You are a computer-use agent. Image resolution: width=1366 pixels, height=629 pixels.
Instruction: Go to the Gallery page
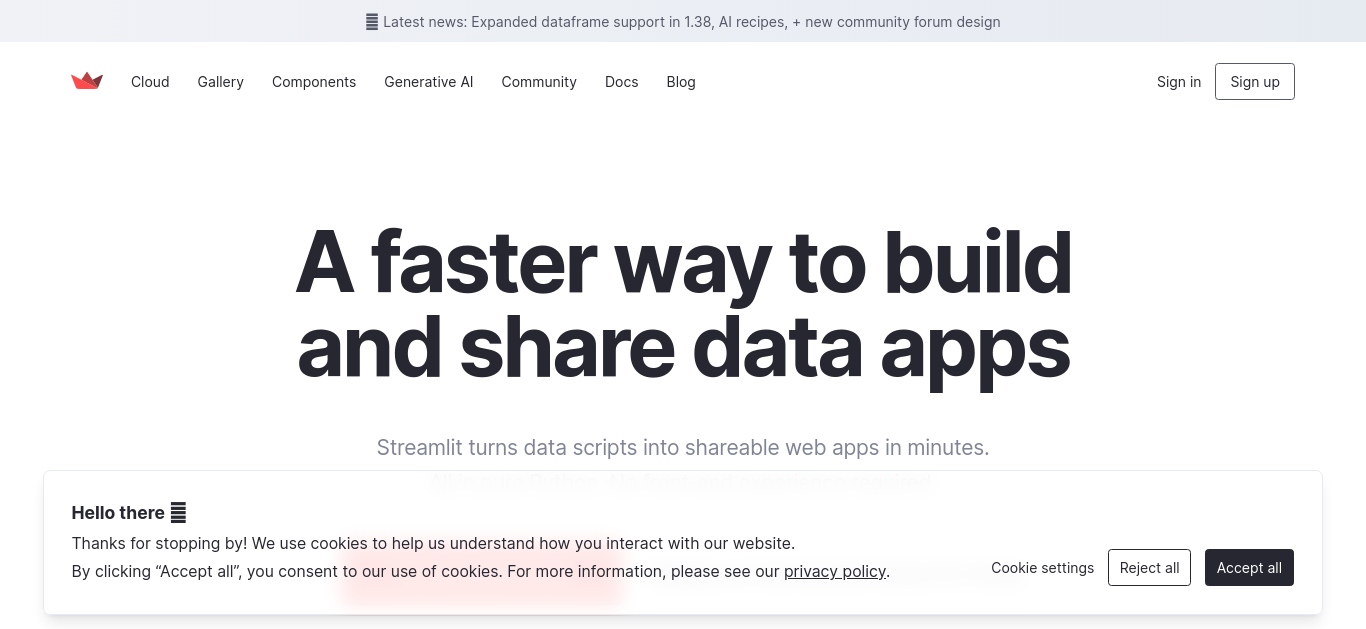(220, 82)
